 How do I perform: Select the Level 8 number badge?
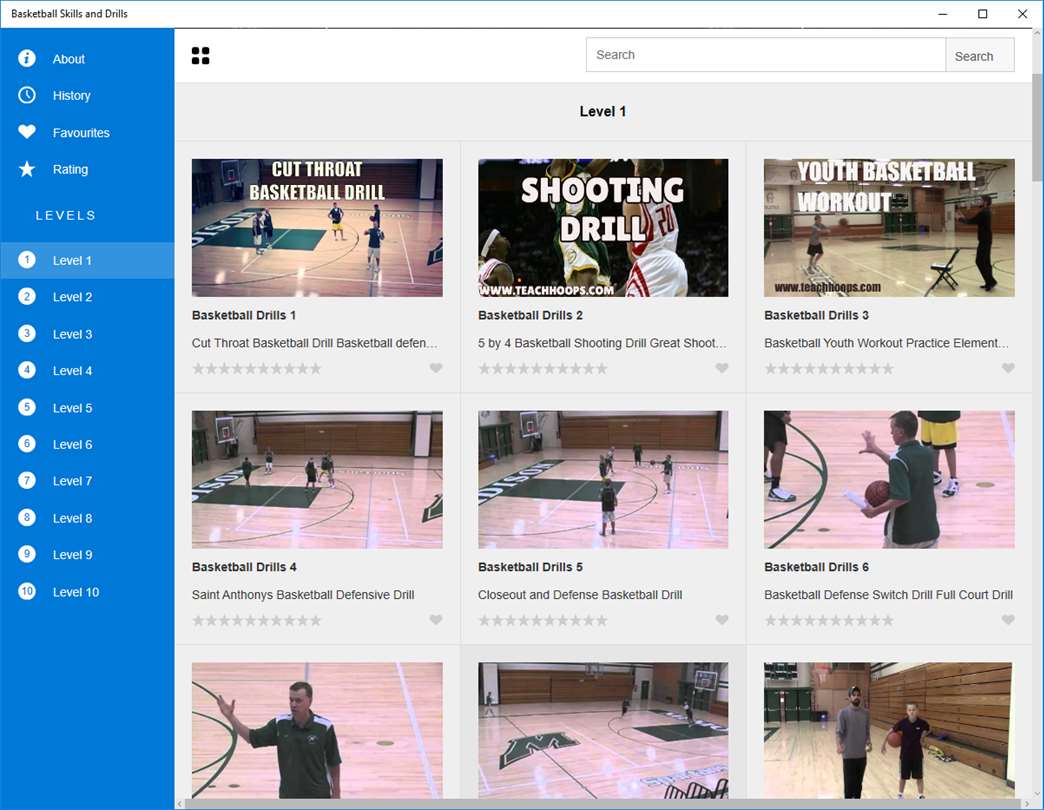(x=27, y=518)
